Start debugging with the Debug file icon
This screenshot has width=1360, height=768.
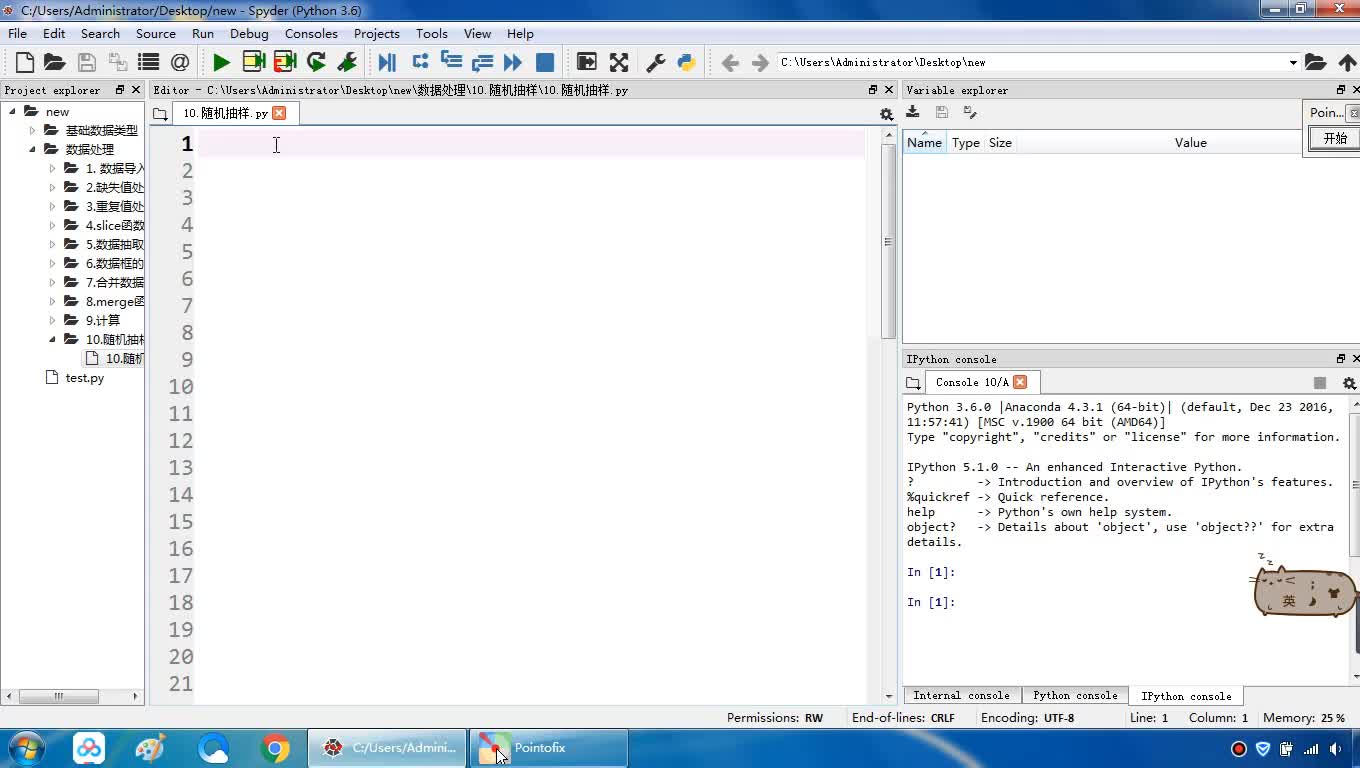pyautogui.click(x=387, y=62)
